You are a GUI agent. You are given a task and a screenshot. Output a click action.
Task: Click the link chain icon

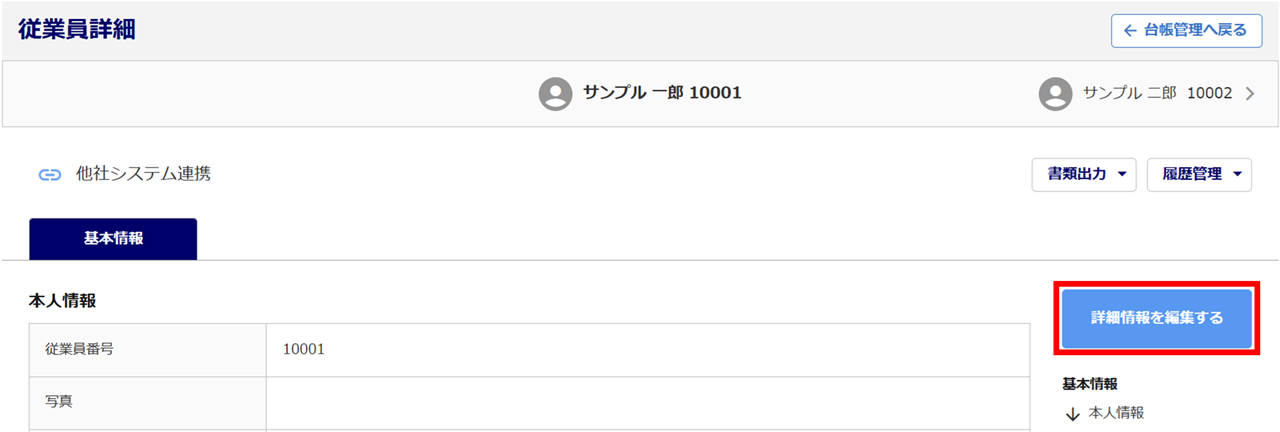pyautogui.click(x=50, y=175)
